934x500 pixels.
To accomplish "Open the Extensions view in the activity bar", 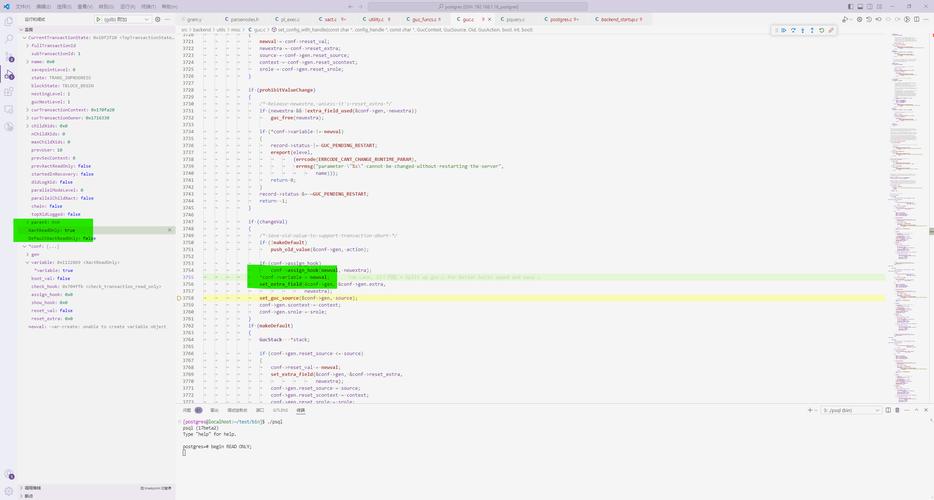I will (x=9, y=92).
